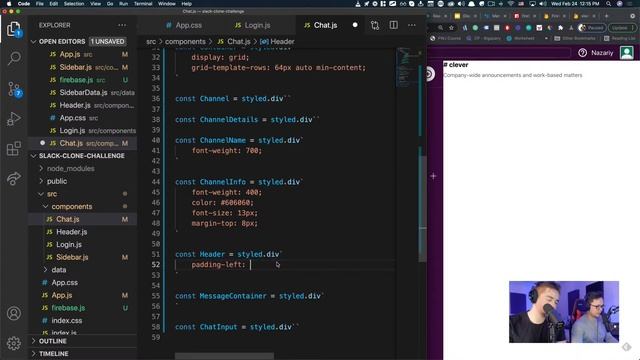The height and width of the screenshot is (360, 640).
Task: Open Manage gear icon in activity bar
Action: [14, 343]
